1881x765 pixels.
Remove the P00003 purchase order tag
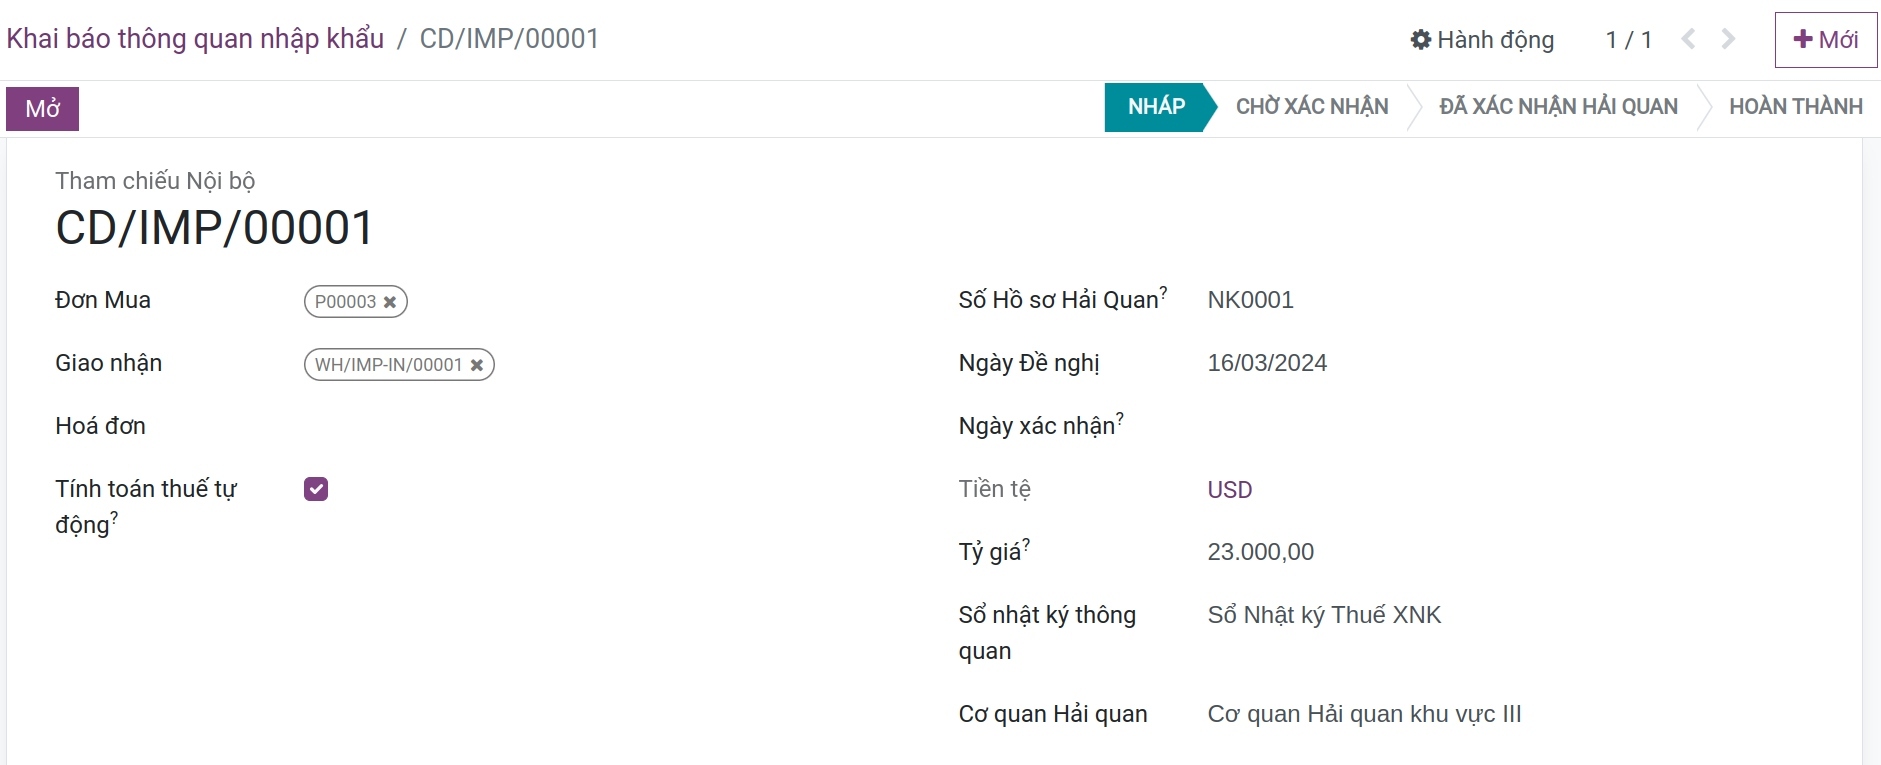pos(390,302)
